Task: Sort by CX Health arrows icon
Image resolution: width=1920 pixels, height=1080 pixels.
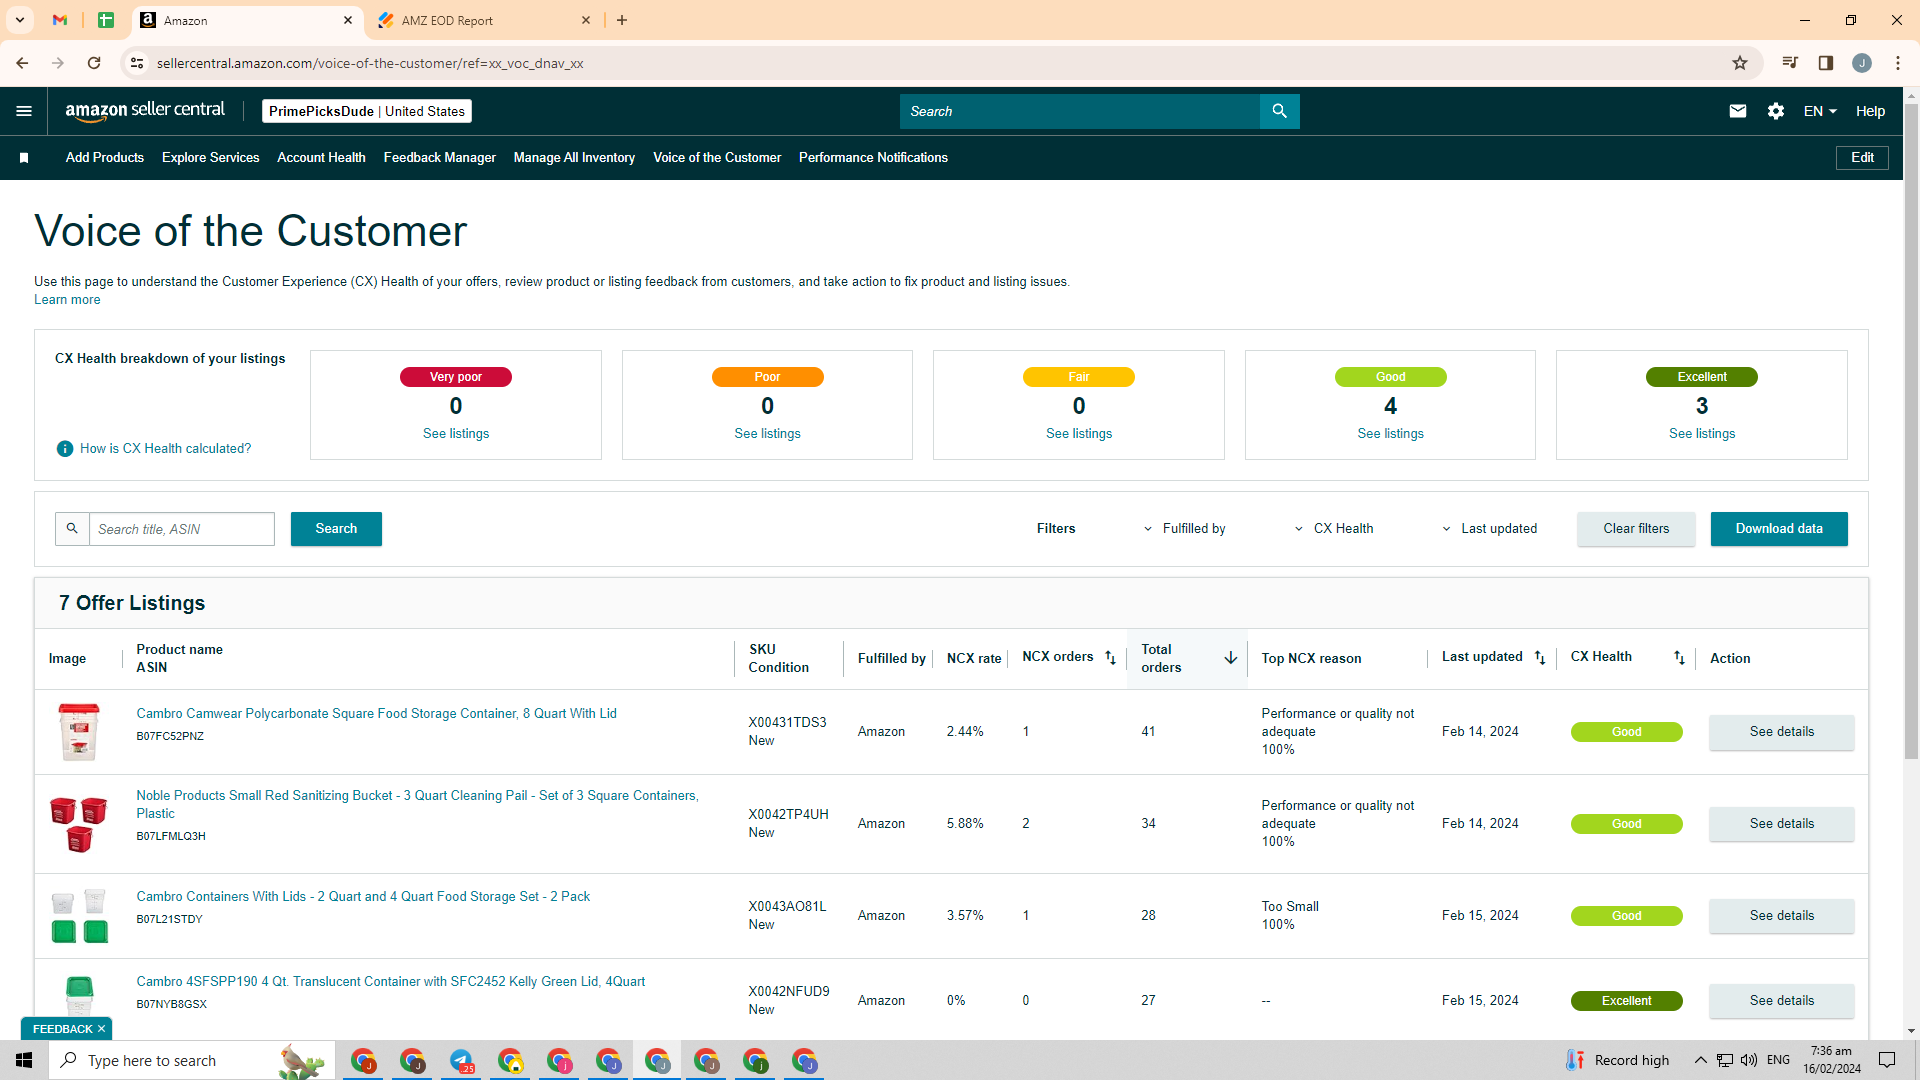Action: pos(1680,658)
